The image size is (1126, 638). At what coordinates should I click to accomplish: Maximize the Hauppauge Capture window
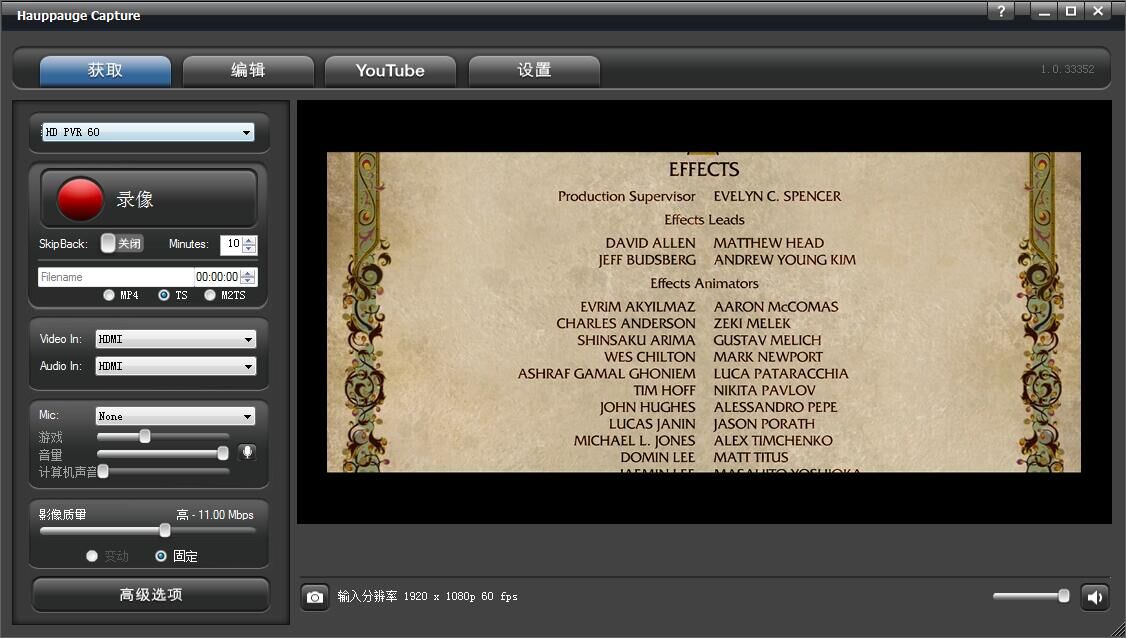tap(1070, 11)
